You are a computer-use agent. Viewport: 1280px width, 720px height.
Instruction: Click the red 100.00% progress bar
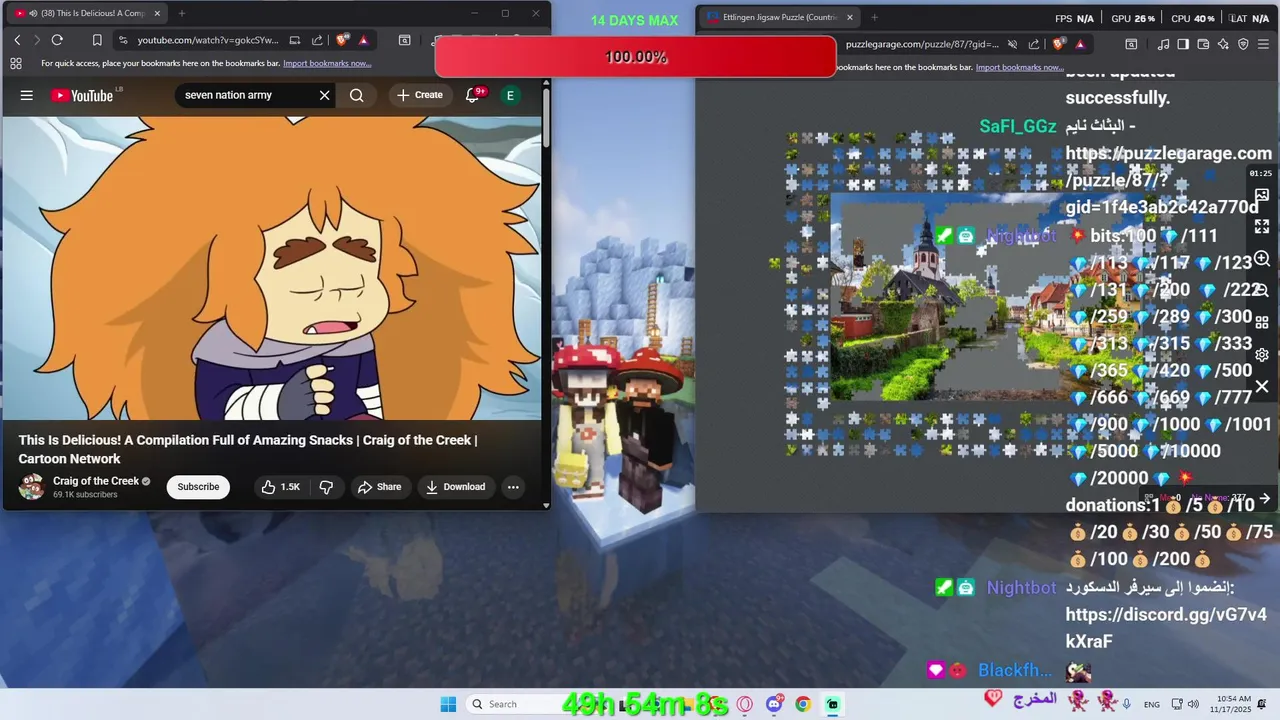pyautogui.click(x=635, y=57)
